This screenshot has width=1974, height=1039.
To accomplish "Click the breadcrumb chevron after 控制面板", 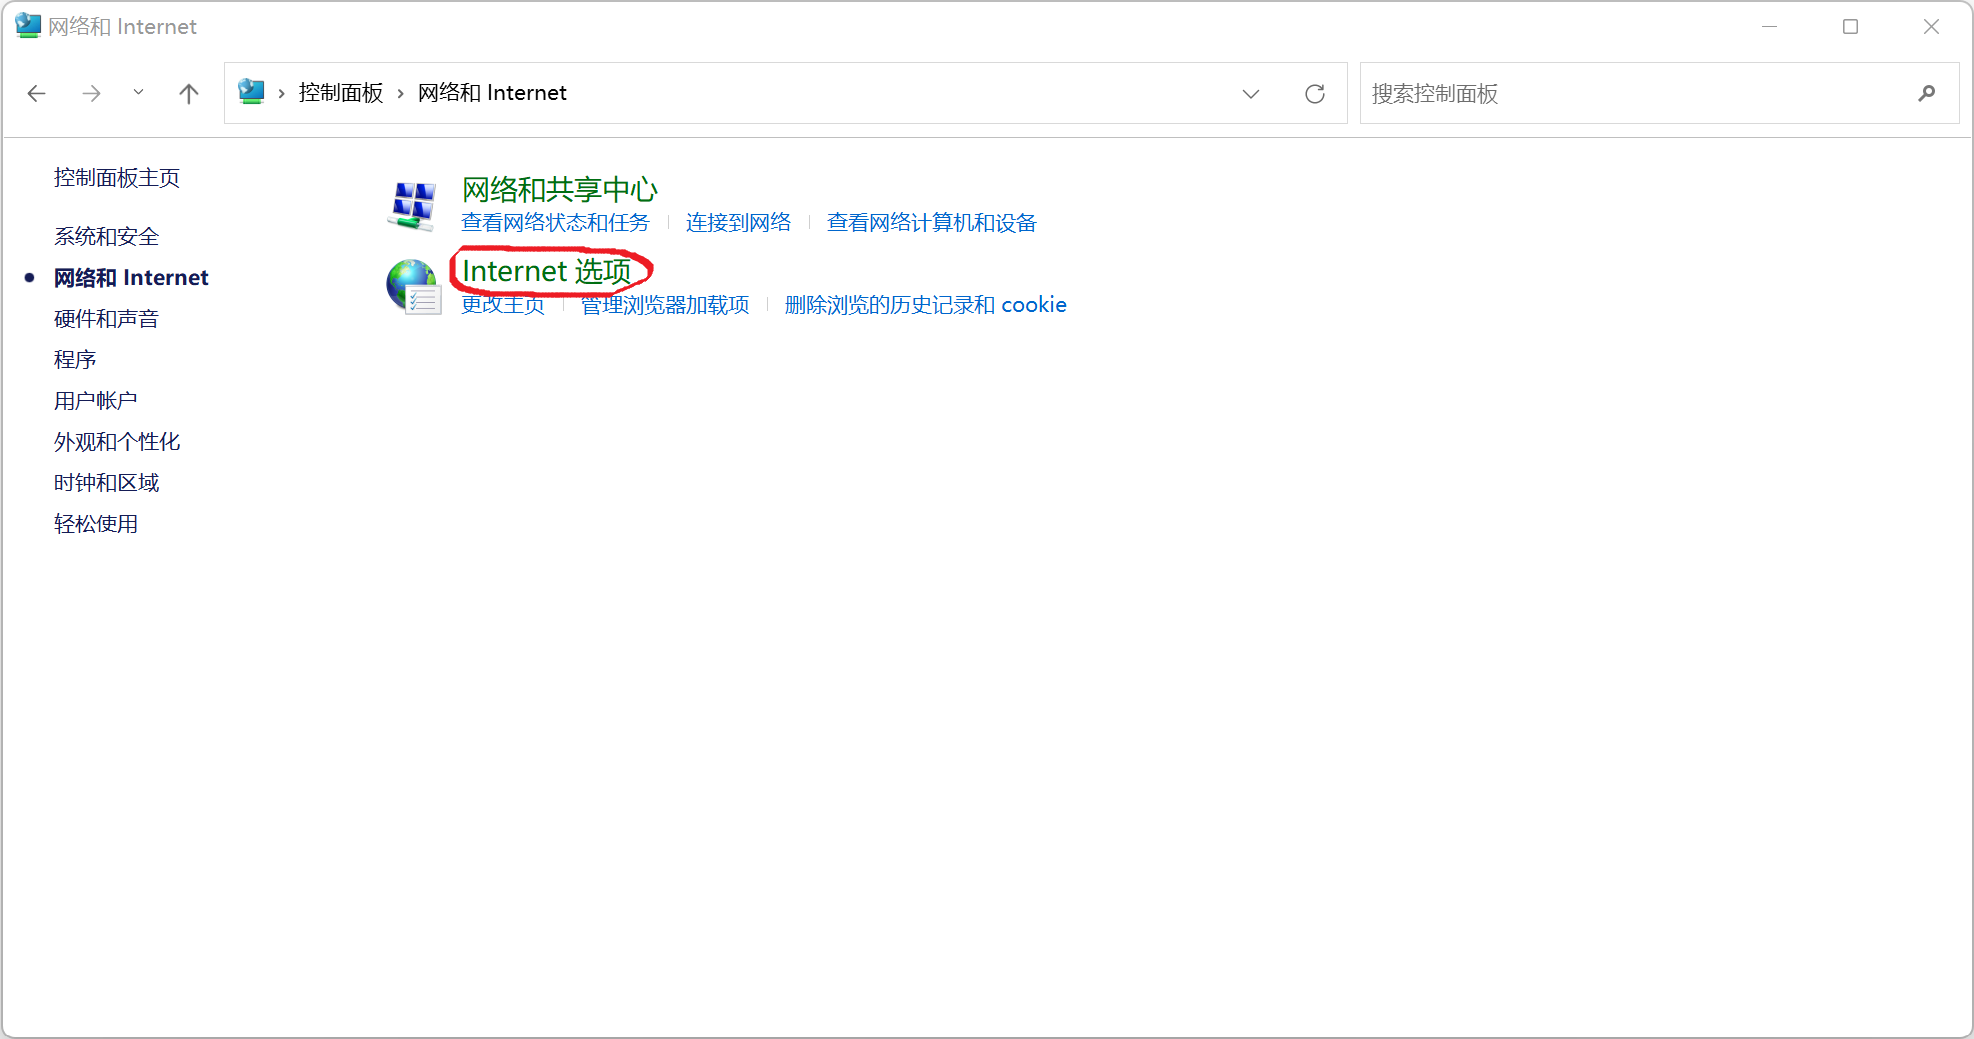I will point(398,93).
